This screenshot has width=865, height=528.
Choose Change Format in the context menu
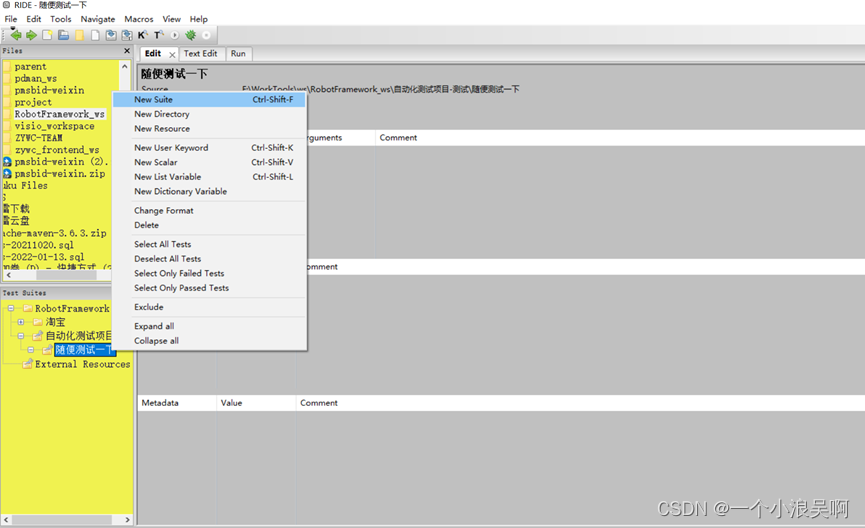[x=210, y=210]
